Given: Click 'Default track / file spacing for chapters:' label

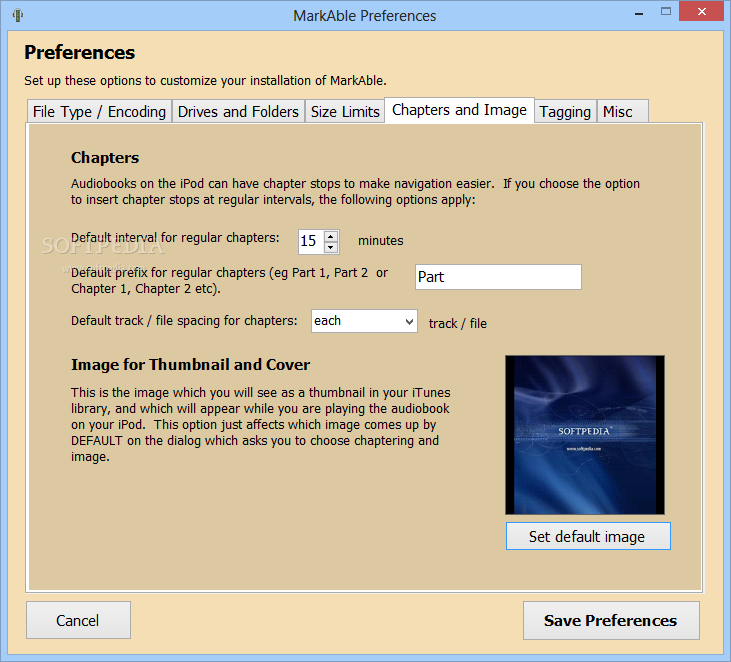Looking at the screenshot, I should pos(184,321).
